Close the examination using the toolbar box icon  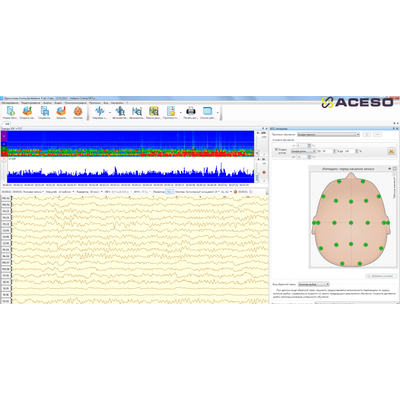61,111
